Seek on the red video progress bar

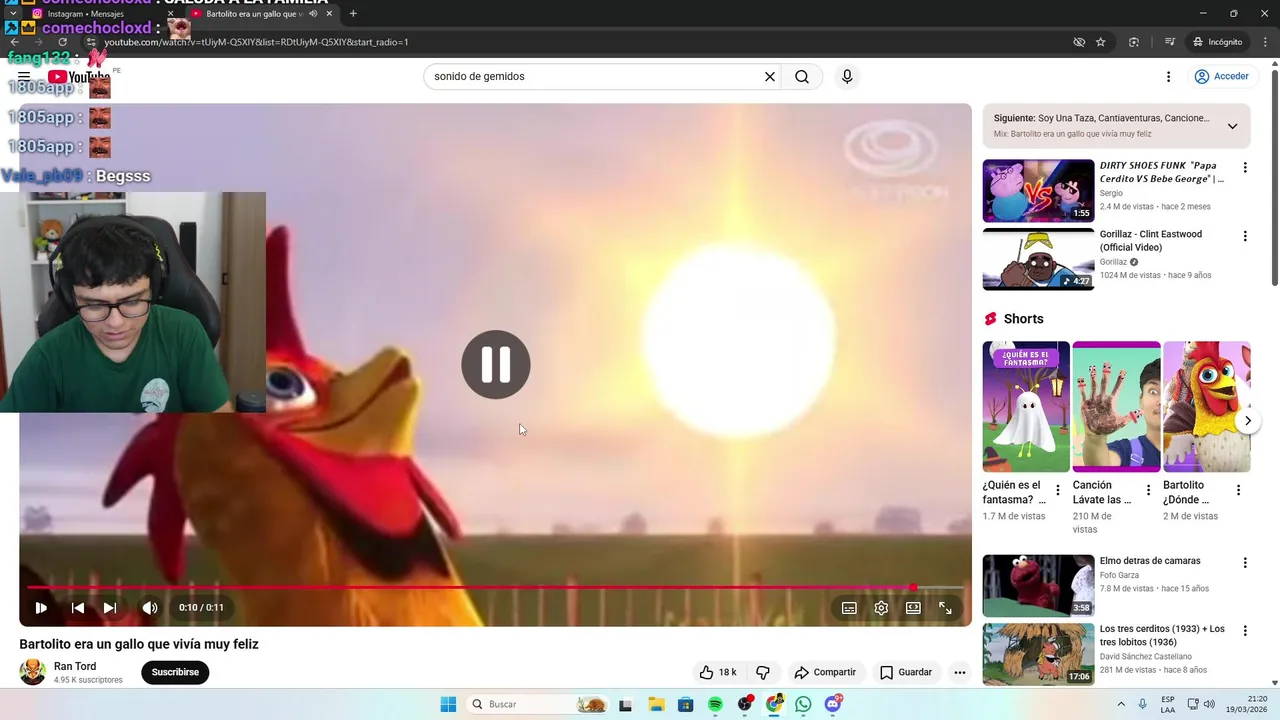pos(495,587)
